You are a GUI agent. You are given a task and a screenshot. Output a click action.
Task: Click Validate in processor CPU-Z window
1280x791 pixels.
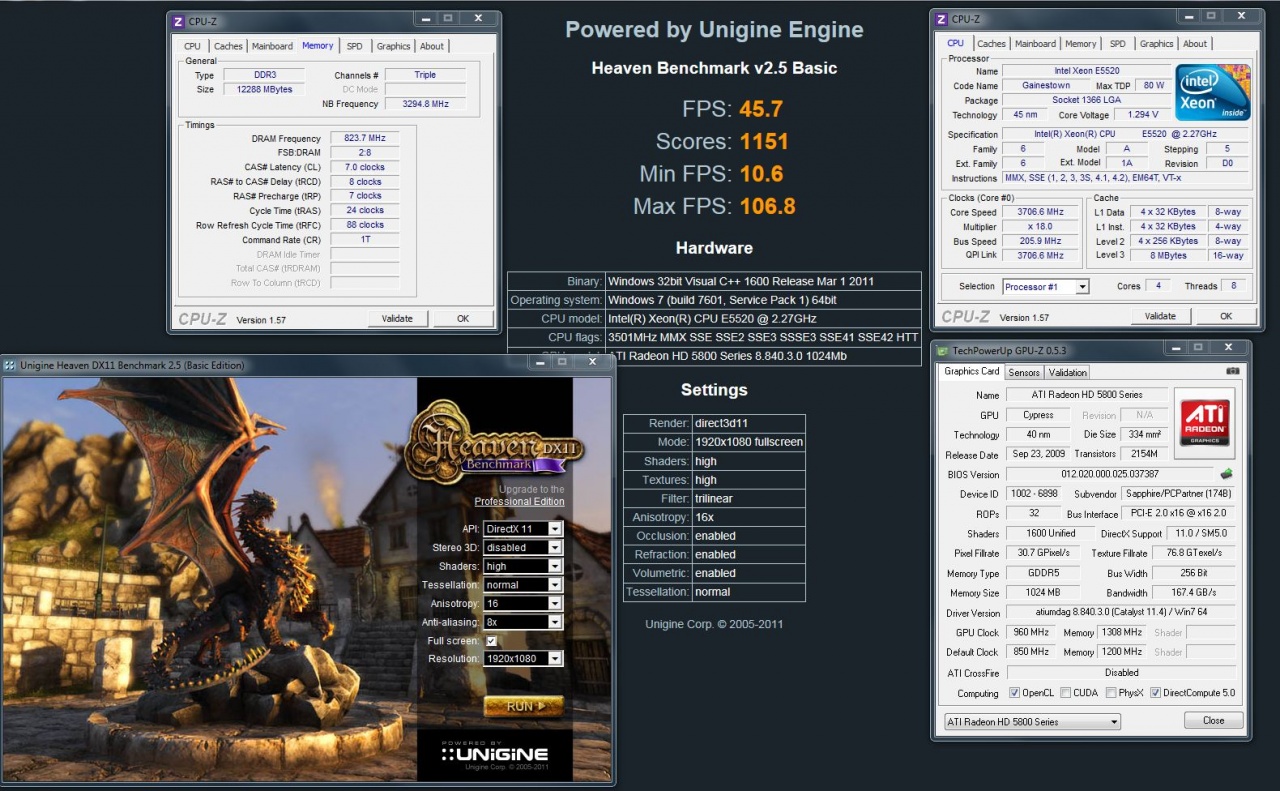coord(1160,316)
